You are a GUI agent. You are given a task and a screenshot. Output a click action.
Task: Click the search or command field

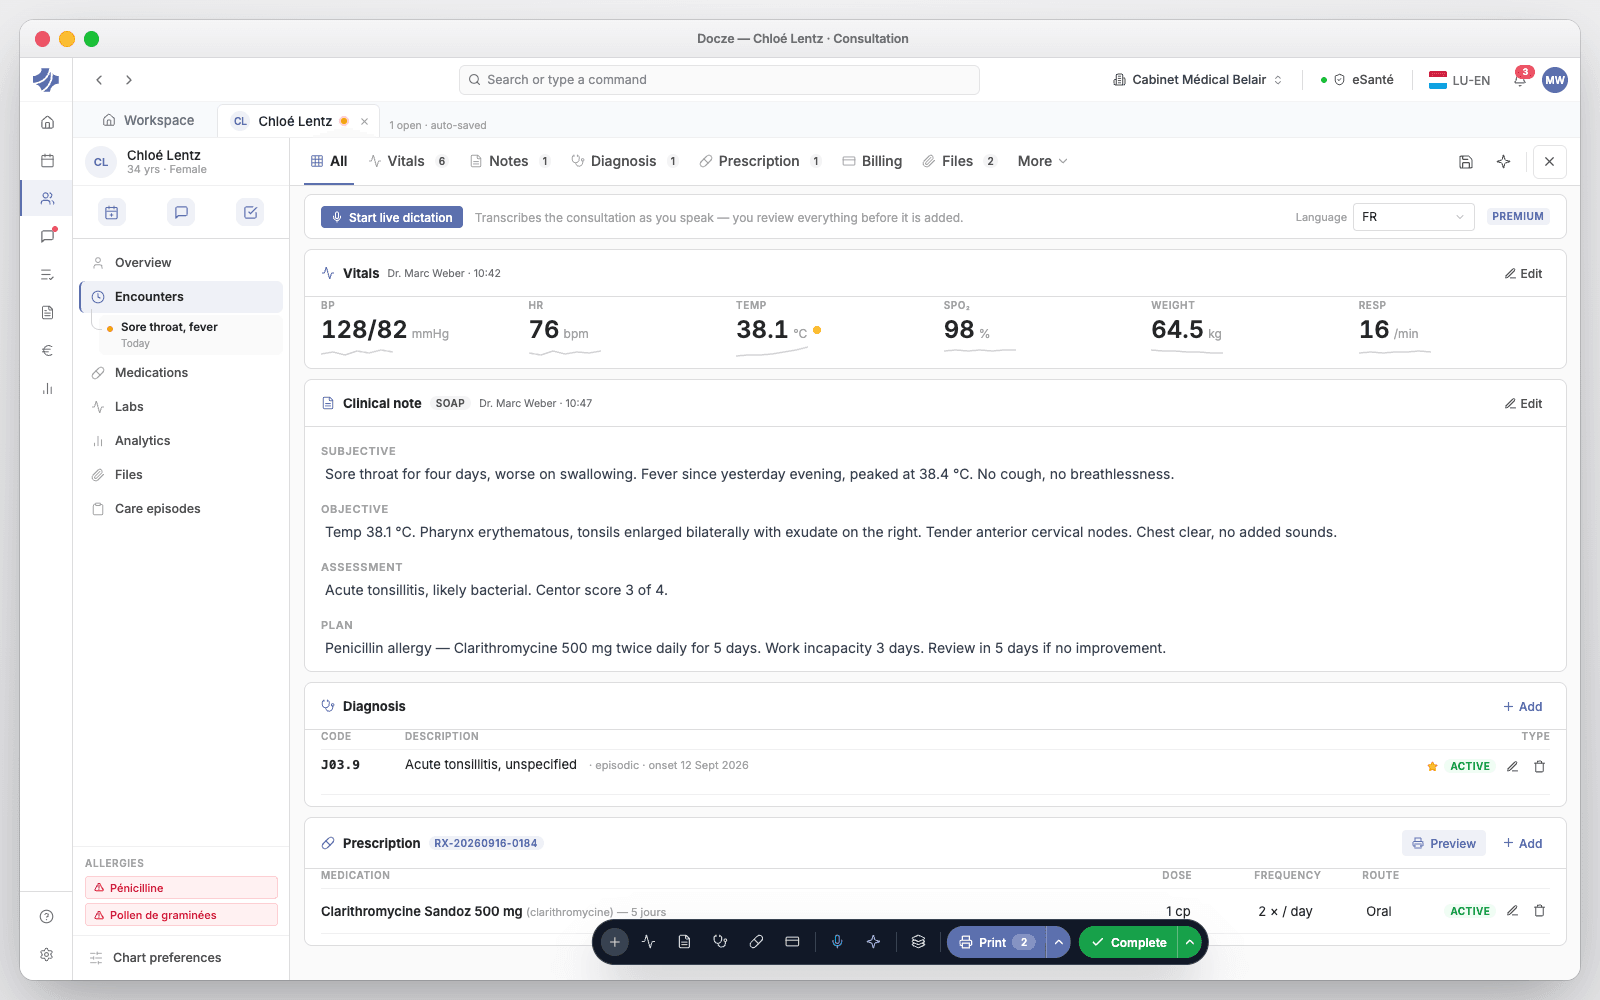[x=719, y=80]
